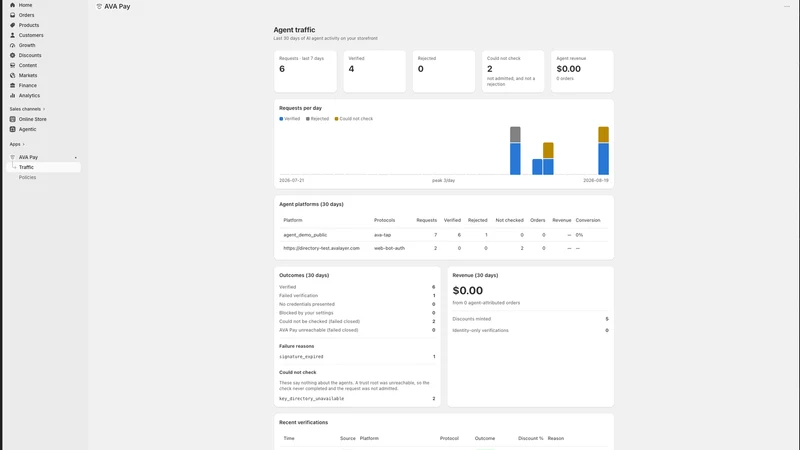The height and width of the screenshot is (450, 800).
Task: Click the Platform column header
Action: click(x=293, y=220)
